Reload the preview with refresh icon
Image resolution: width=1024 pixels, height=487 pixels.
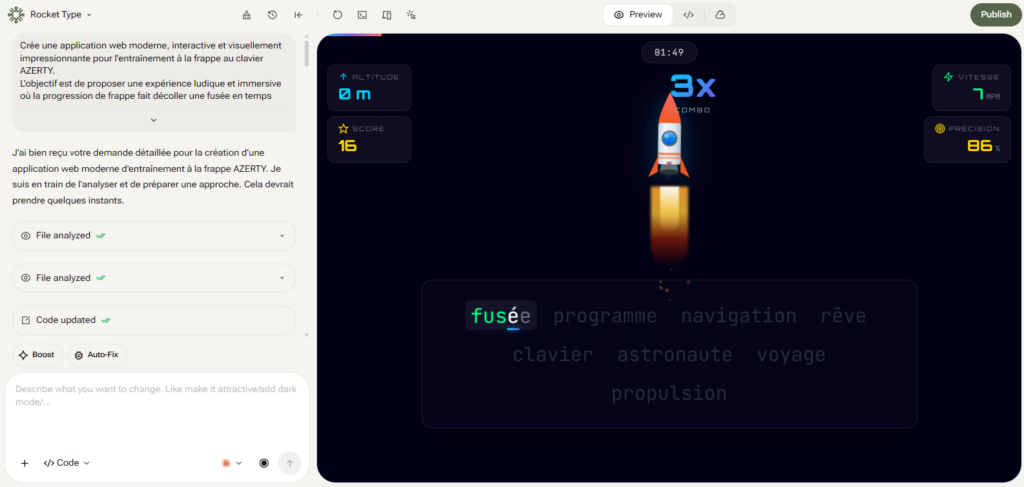(337, 14)
